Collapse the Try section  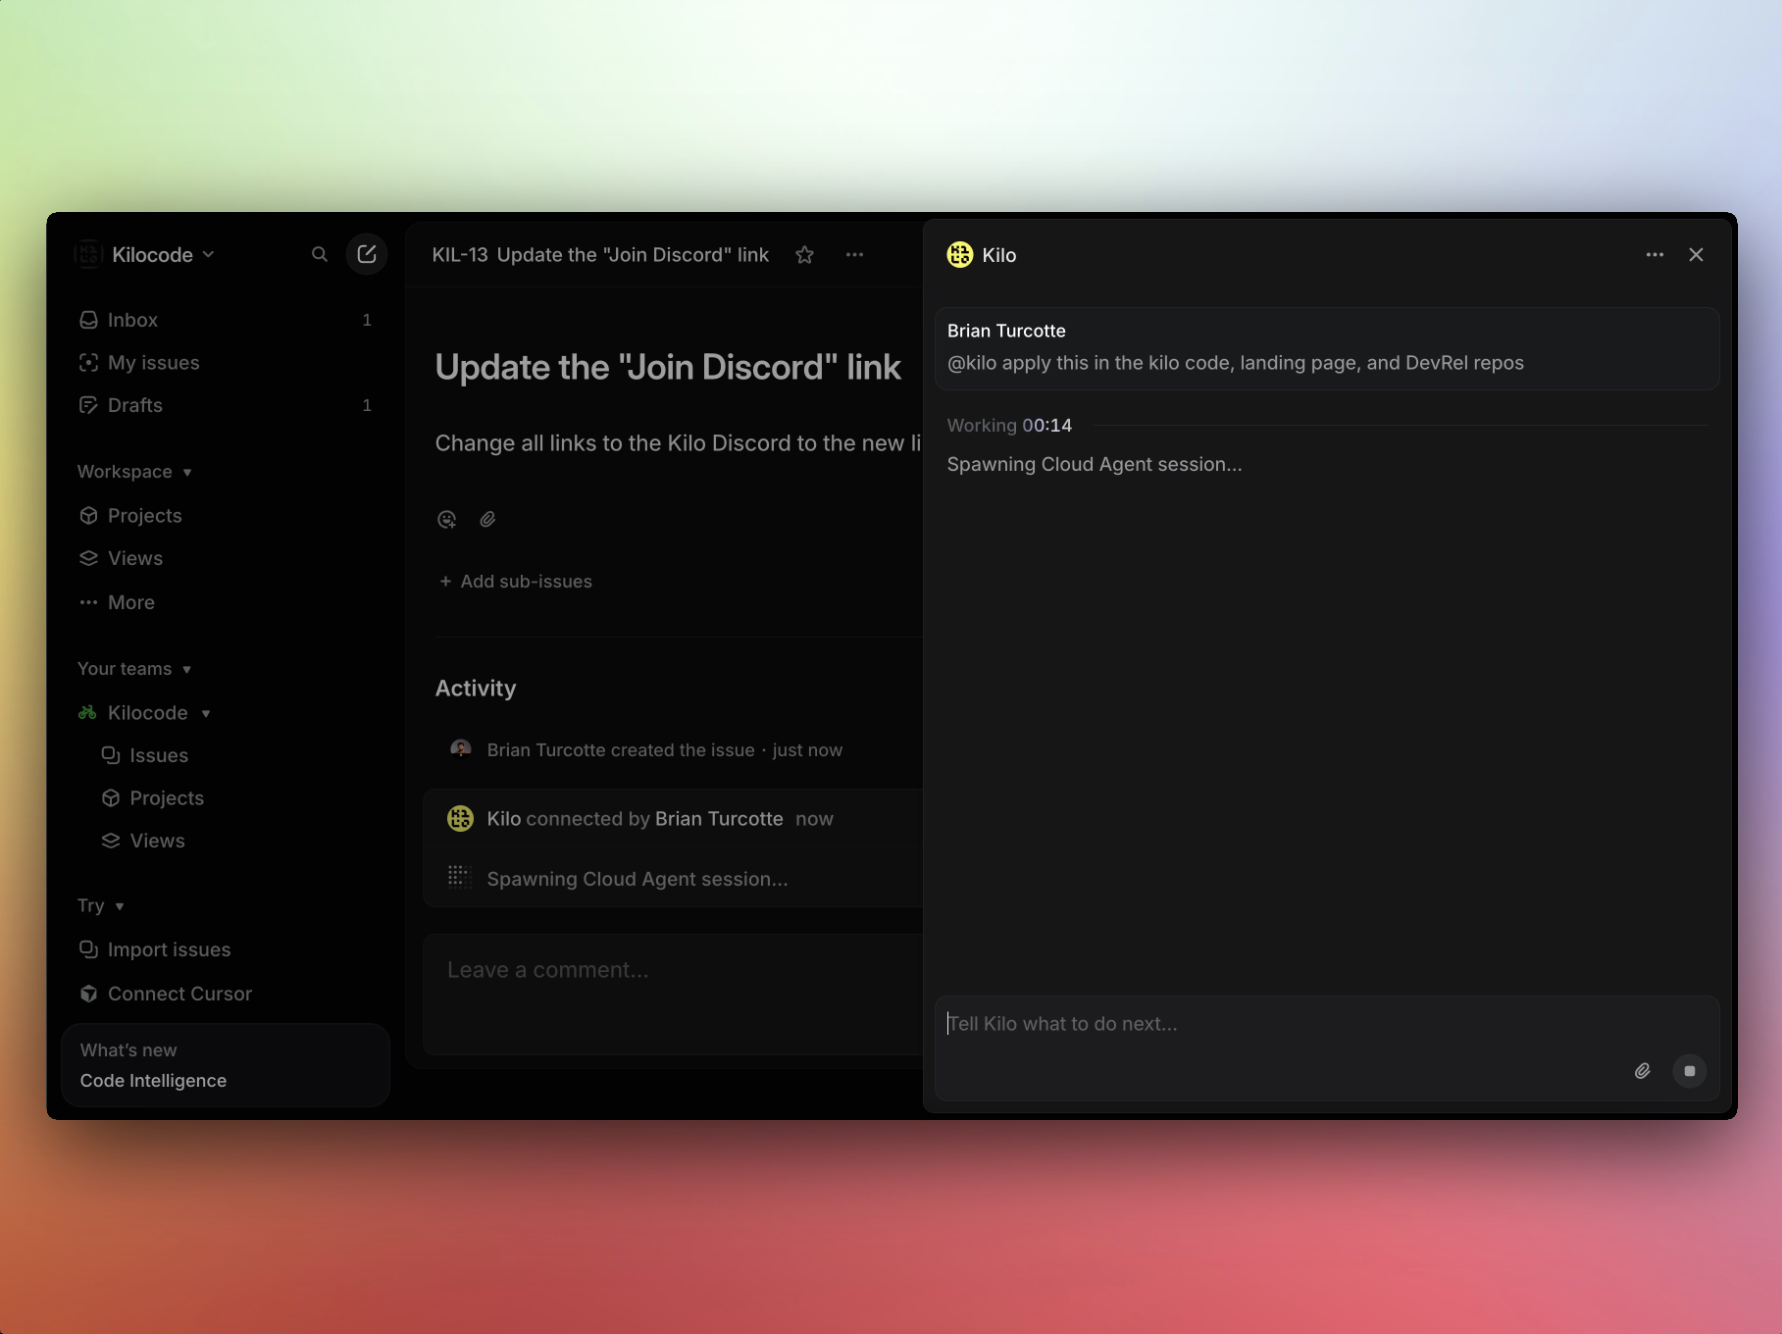[101, 906]
